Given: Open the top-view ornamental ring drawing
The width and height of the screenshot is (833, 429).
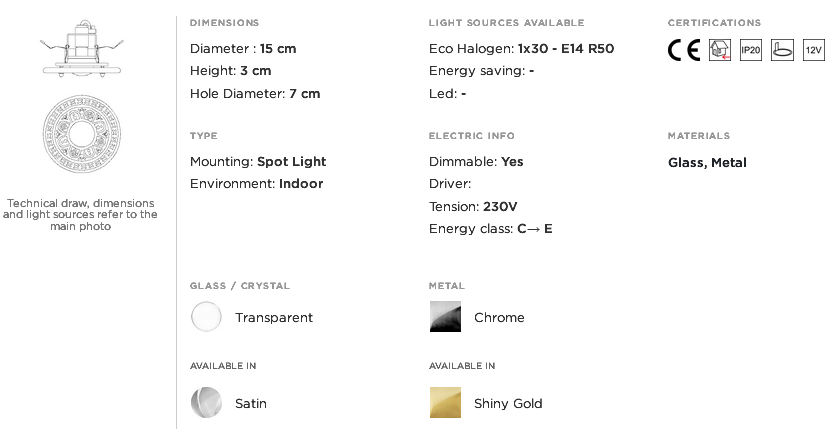Looking at the screenshot, I should 82,134.
